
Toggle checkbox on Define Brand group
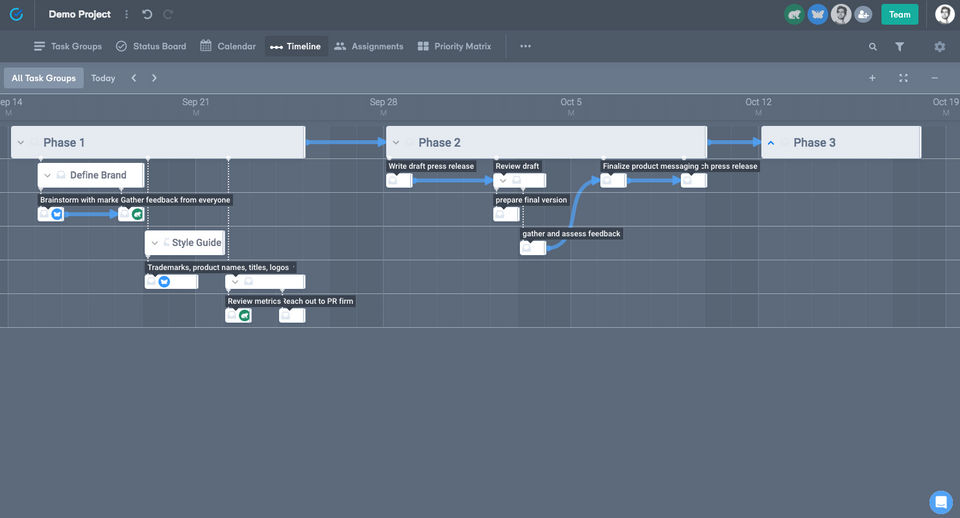point(61,175)
